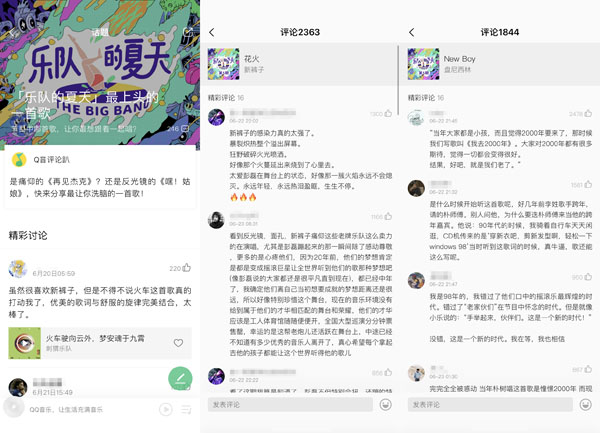Go back from the 评论1844 comments page
The image size is (600, 433).
tap(412, 33)
